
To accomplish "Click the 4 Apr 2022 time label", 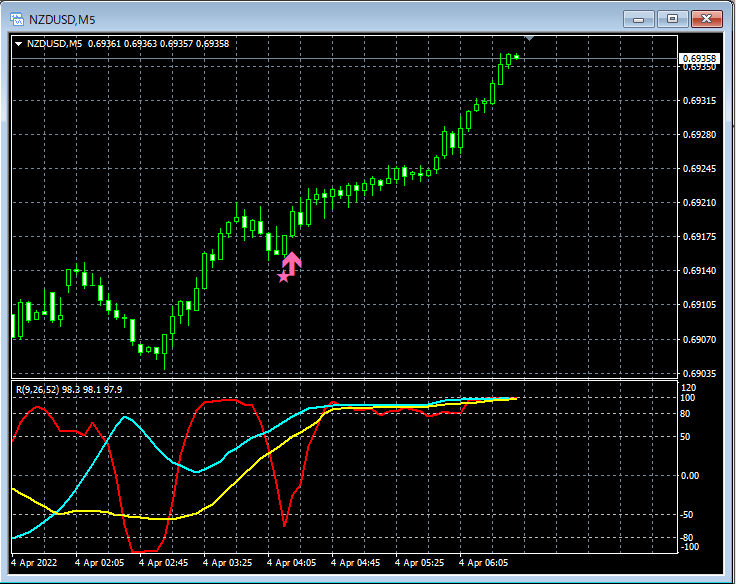I will tap(34, 563).
